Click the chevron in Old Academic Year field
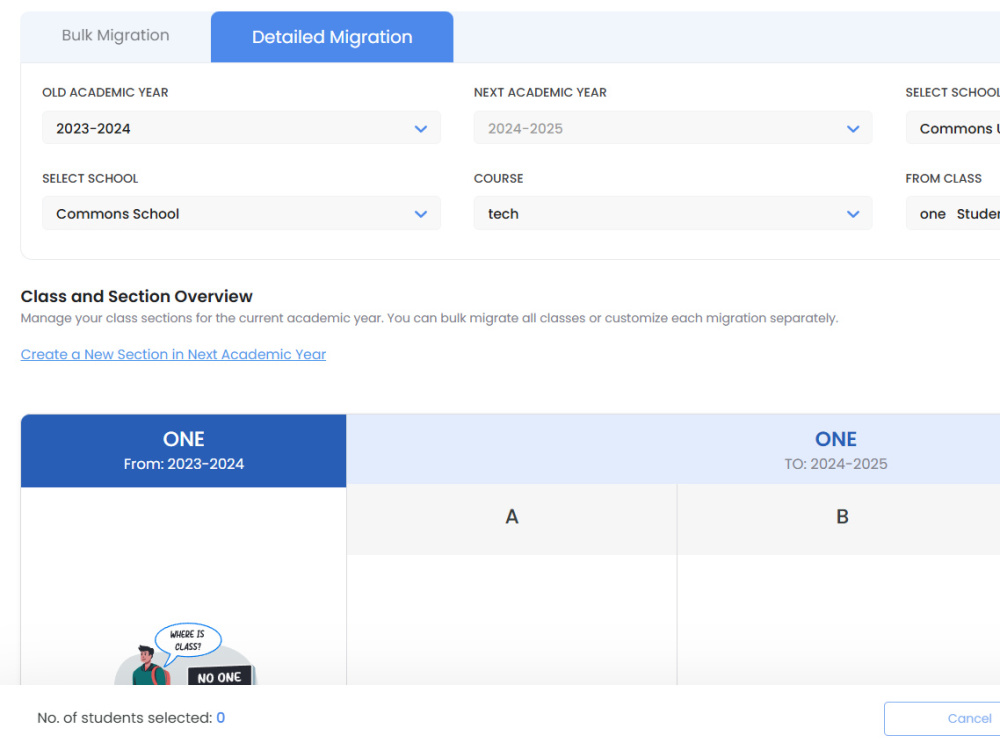This screenshot has height=750, width=1000. [x=420, y=129]
